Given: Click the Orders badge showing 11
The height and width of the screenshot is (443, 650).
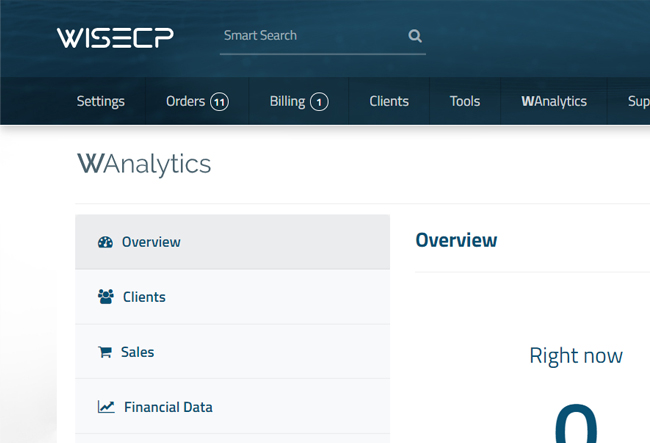Looking at the screenshot, I should pos(219,102).
